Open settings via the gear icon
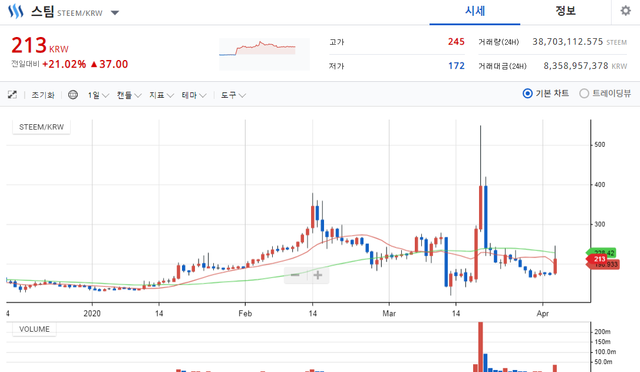The width and height of the screenshot is (640, 372). (x=625, y=11)
